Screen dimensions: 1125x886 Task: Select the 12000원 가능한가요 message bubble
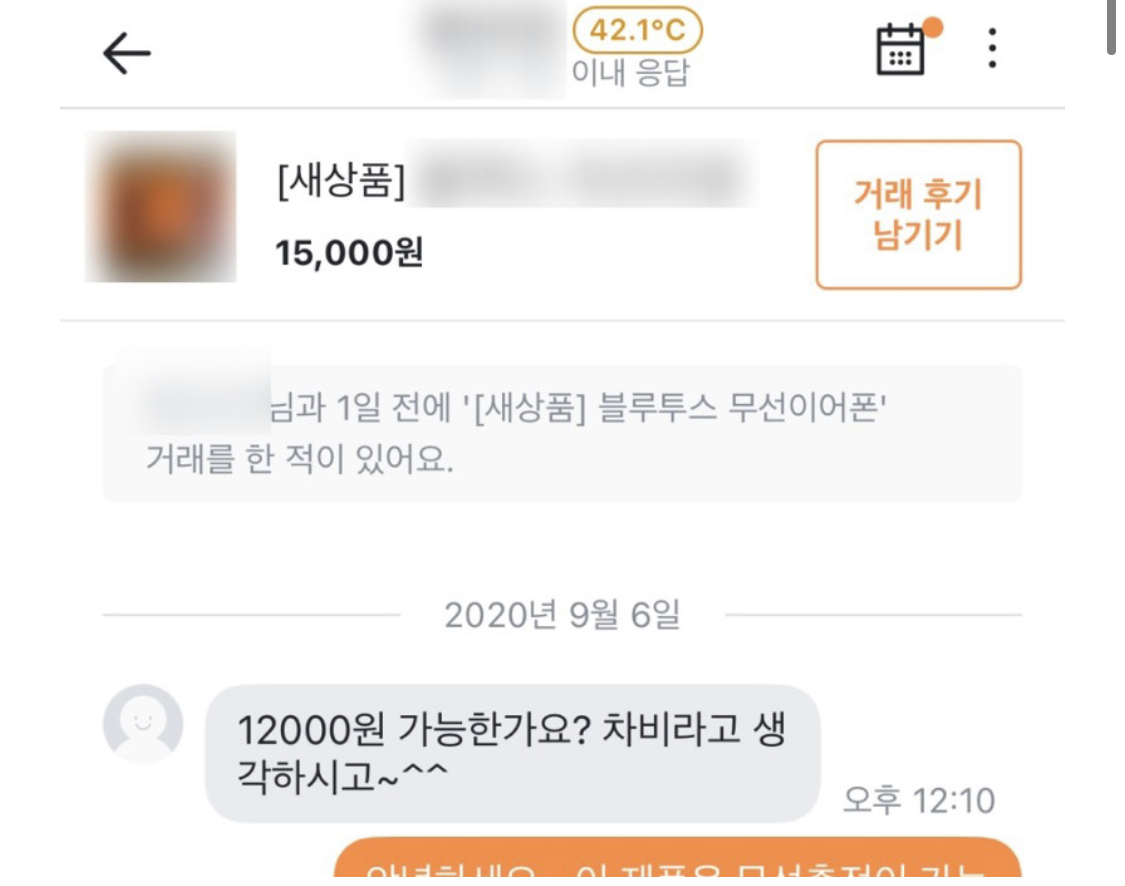point(512,753)
